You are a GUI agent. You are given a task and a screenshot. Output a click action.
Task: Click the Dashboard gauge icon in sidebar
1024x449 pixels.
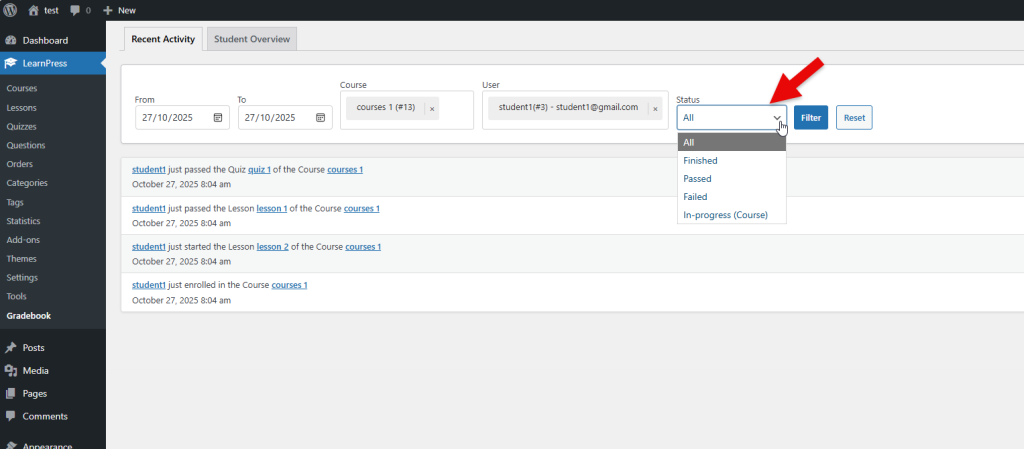(x=11, y=41)
